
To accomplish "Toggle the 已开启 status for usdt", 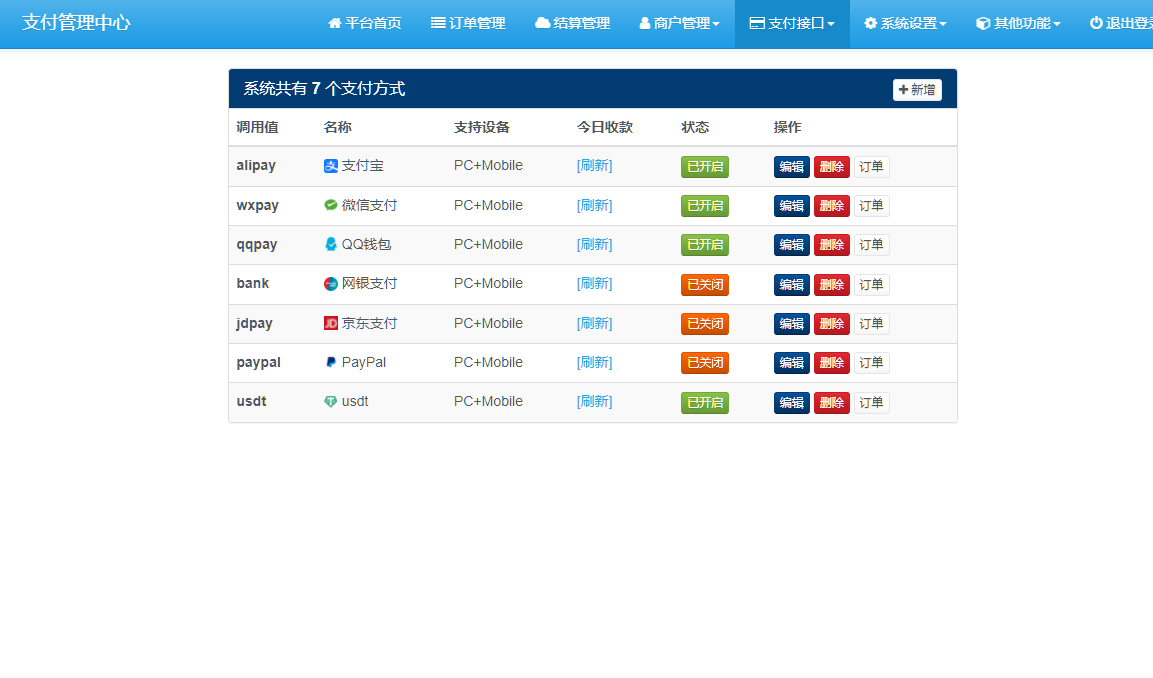I will (704, 402).
